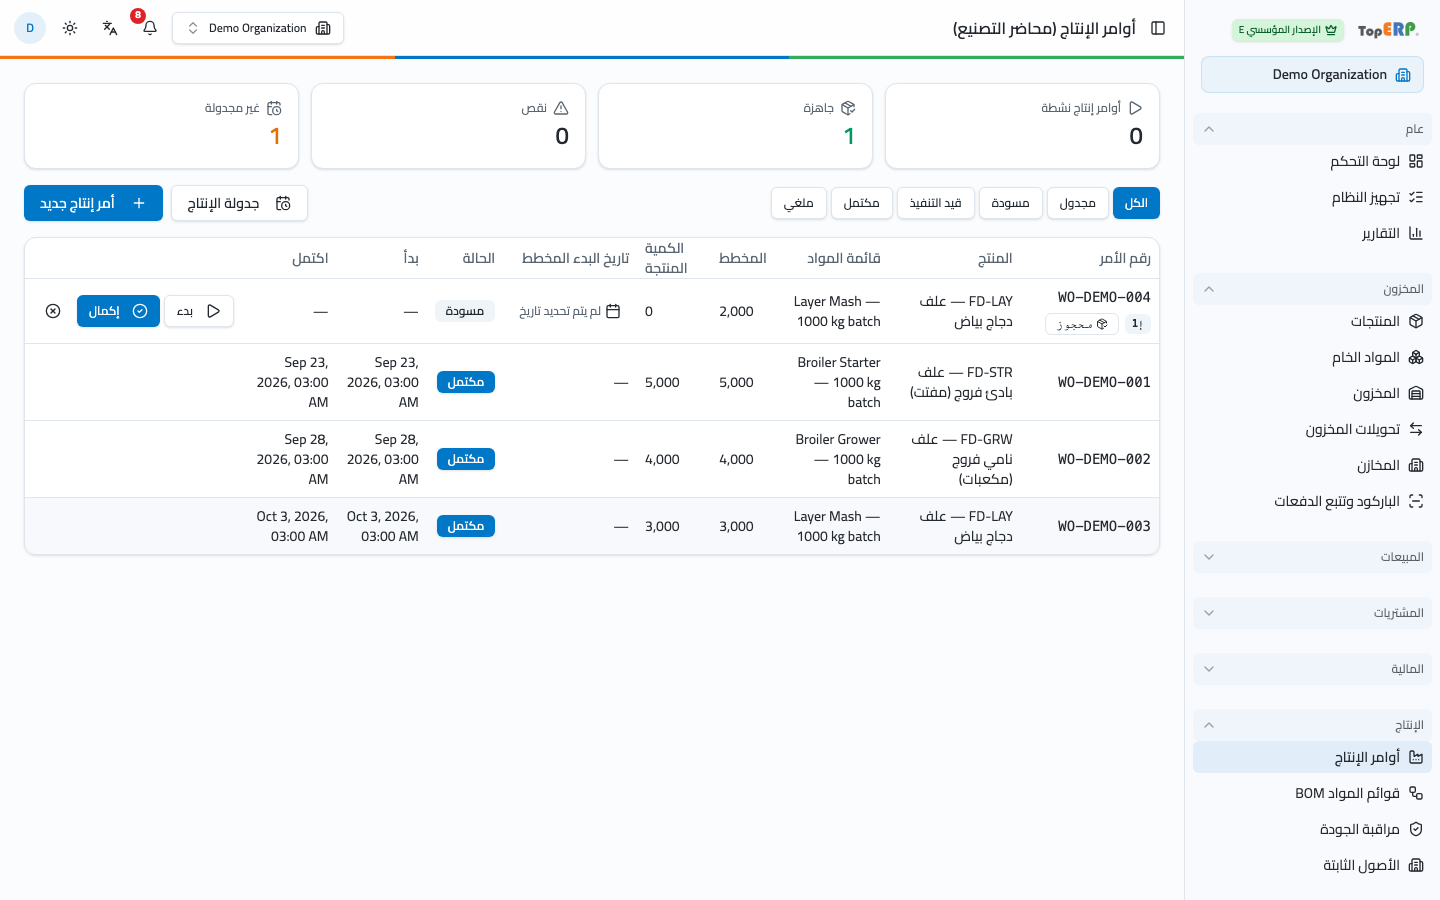Image resolution: width=1440 pixels, height=900 pixels.
Task: Click the TopERP logo
Action: tap(1388, 30)
